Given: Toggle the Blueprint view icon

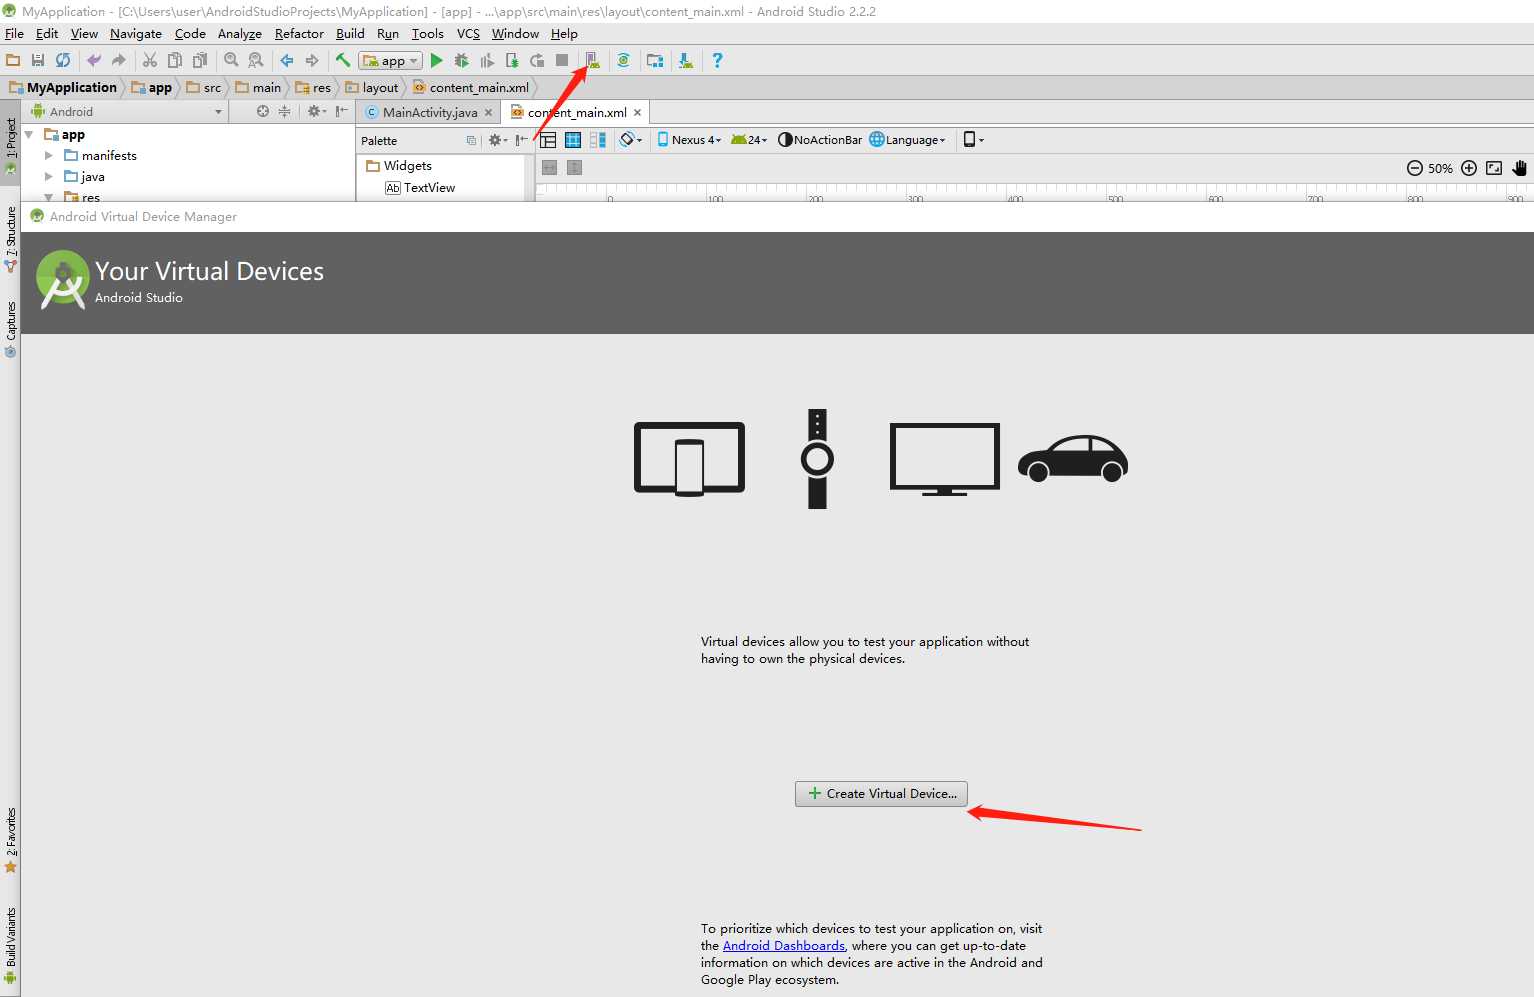Looking at the screenshot, I should pos(573,140).
